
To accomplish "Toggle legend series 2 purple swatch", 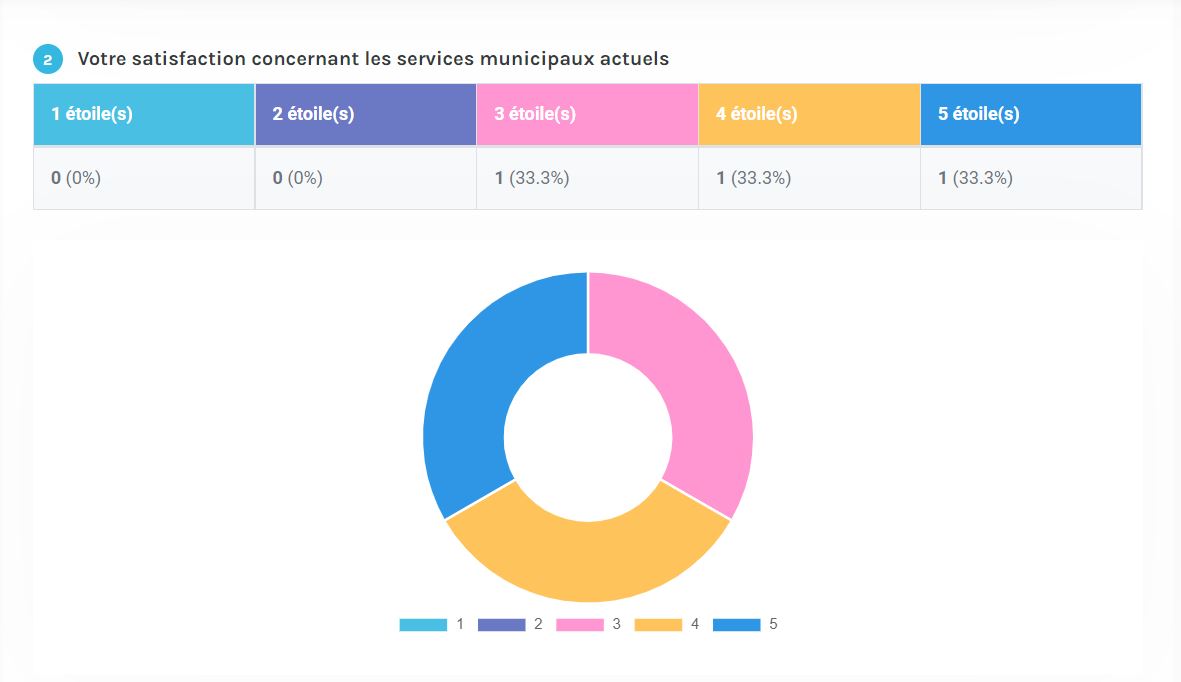I will pyautogui.click(x=501, y=625).
